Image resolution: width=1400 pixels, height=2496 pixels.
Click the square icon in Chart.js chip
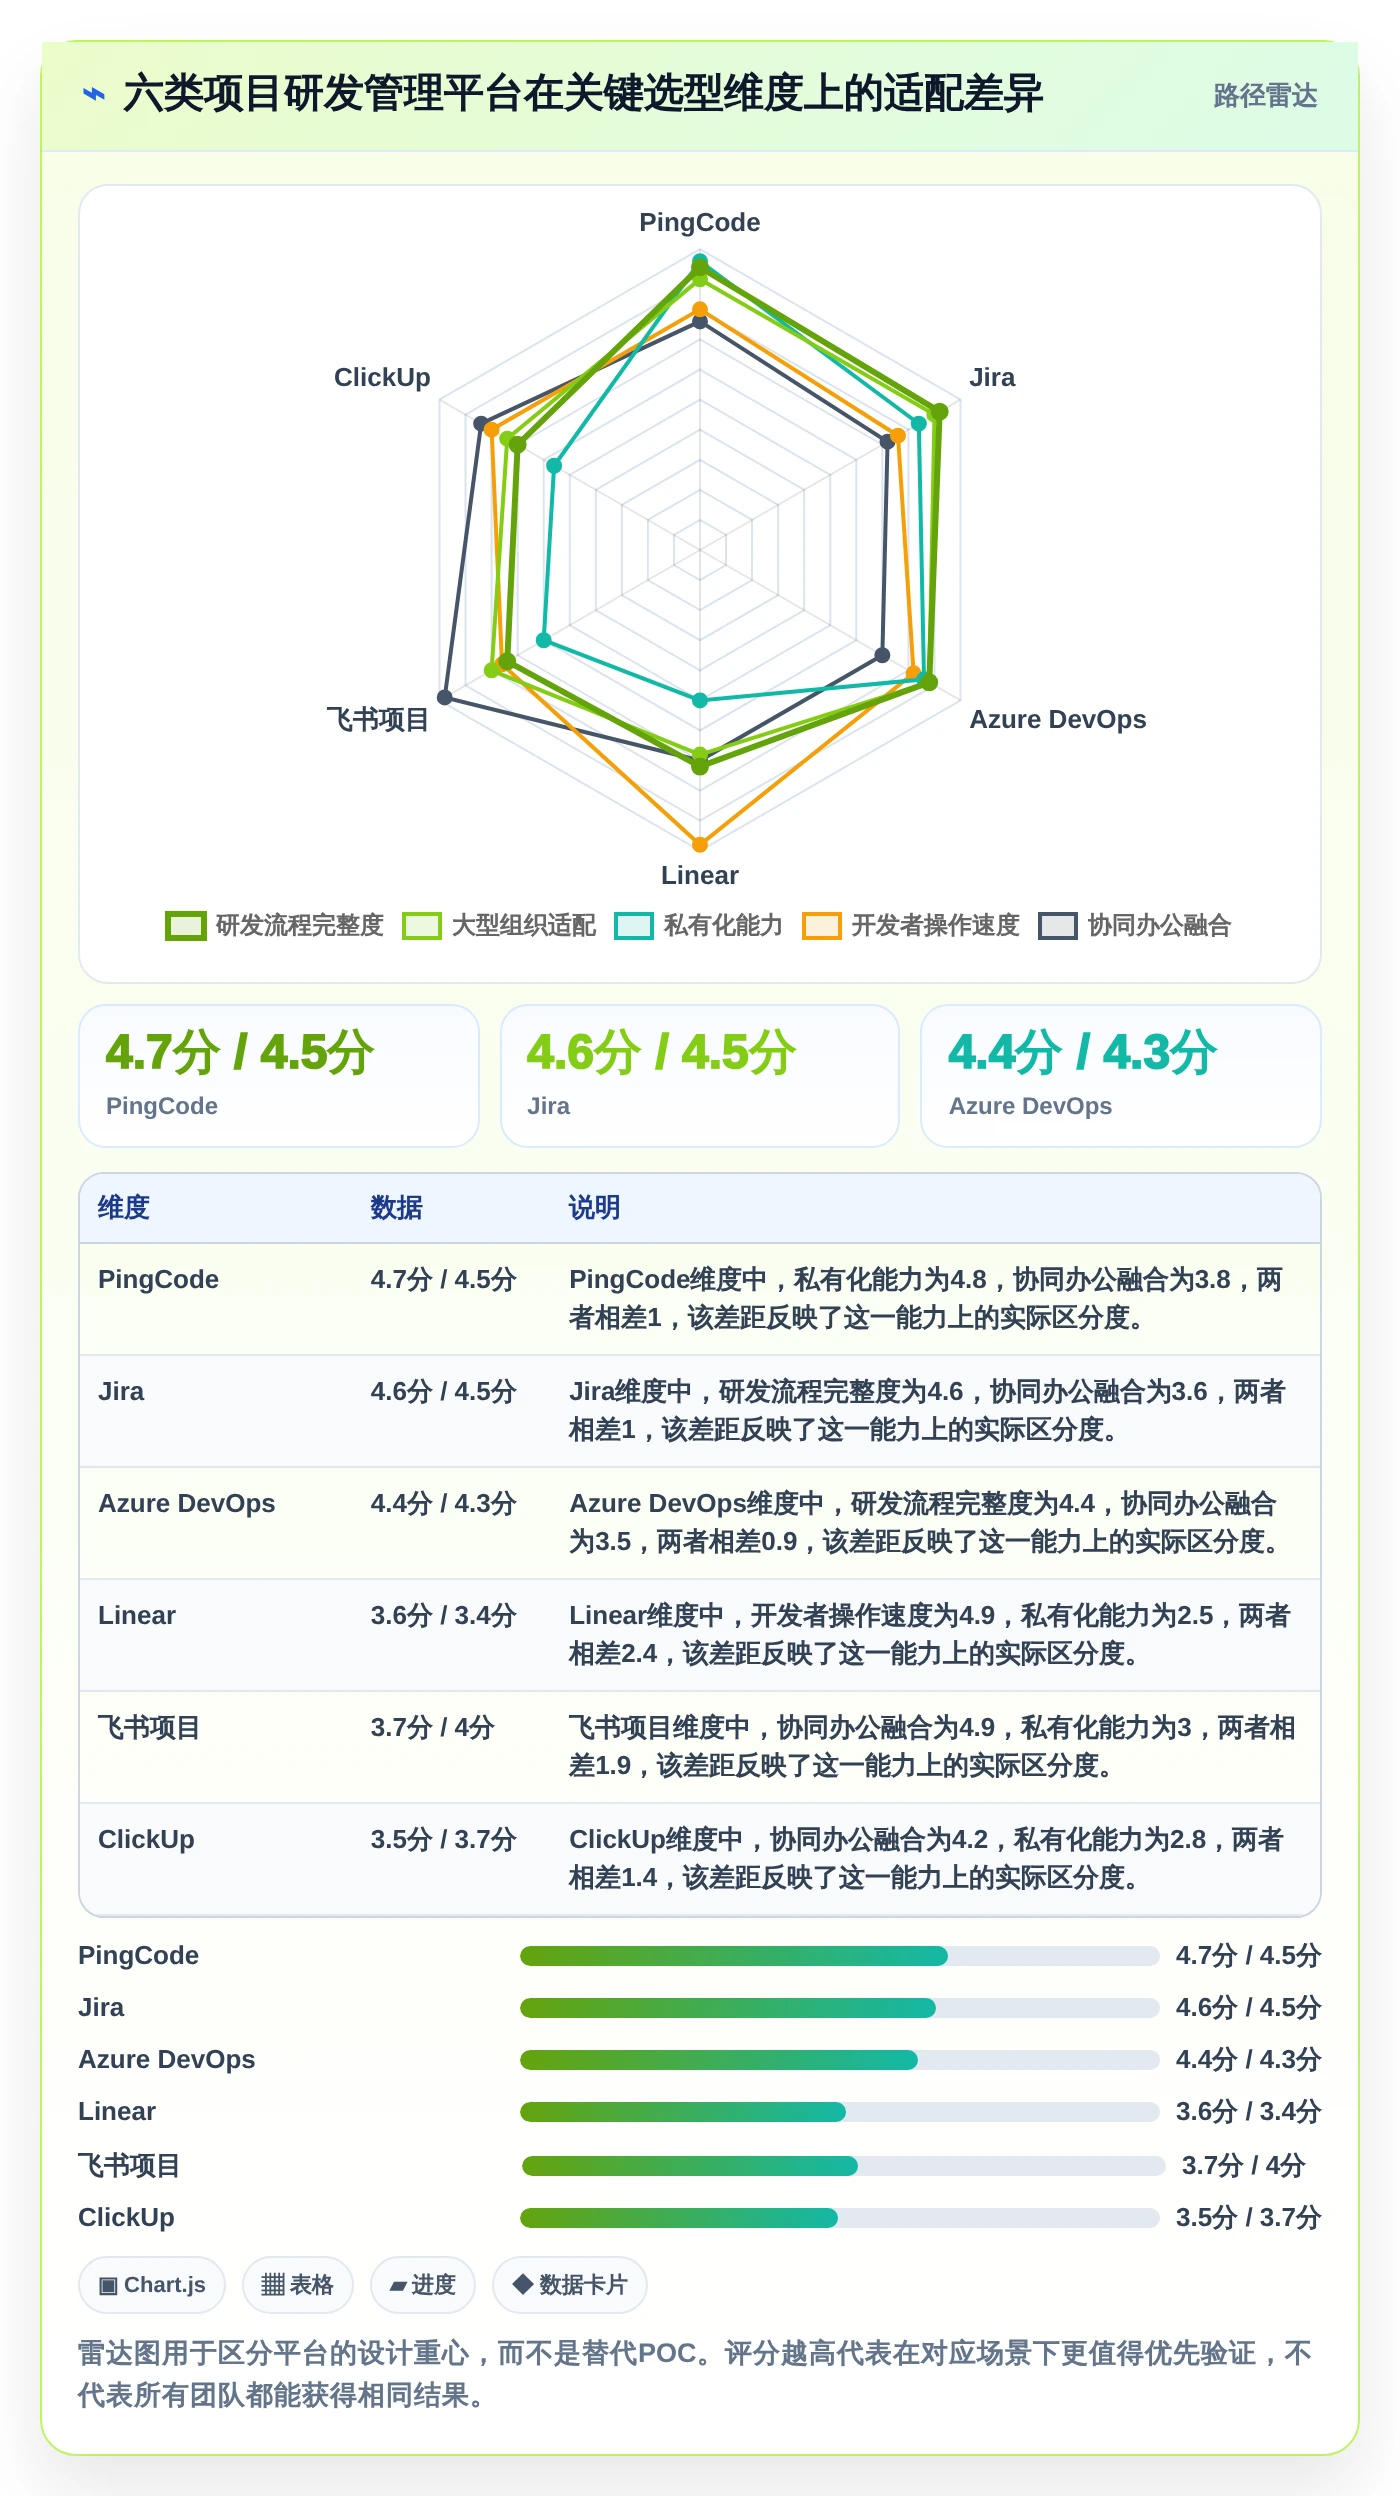pos(108,2285)
